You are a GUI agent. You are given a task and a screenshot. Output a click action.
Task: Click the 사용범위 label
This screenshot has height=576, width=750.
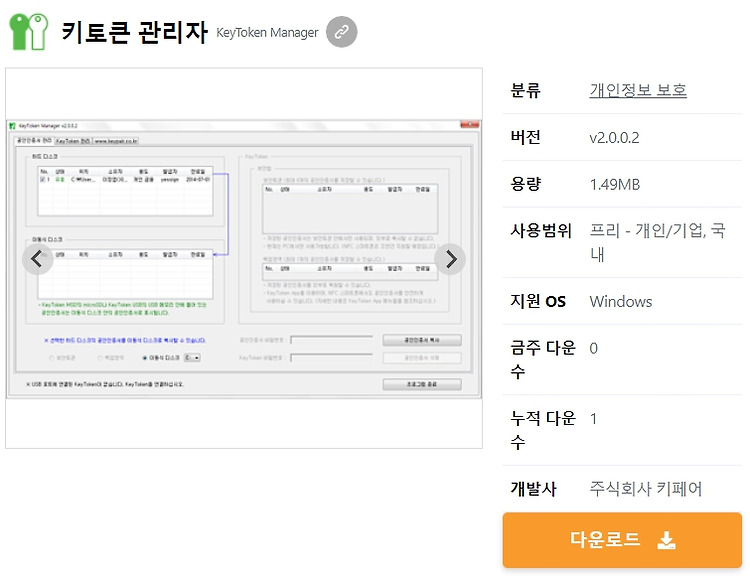[x=540, y=231]
